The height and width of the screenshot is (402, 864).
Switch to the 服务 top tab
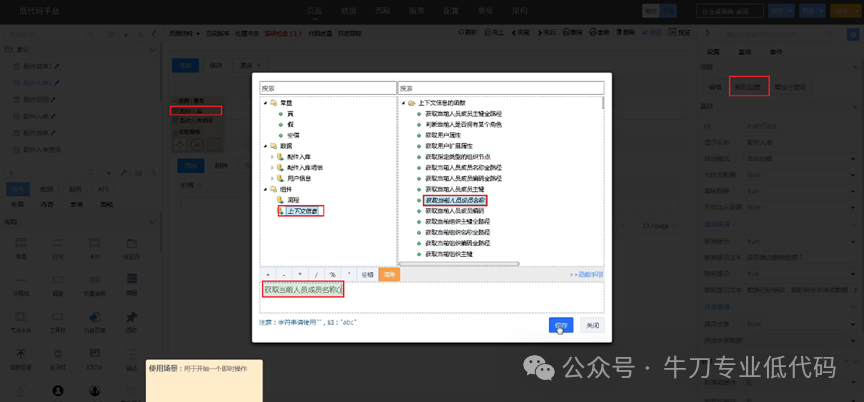click(417, 10)
